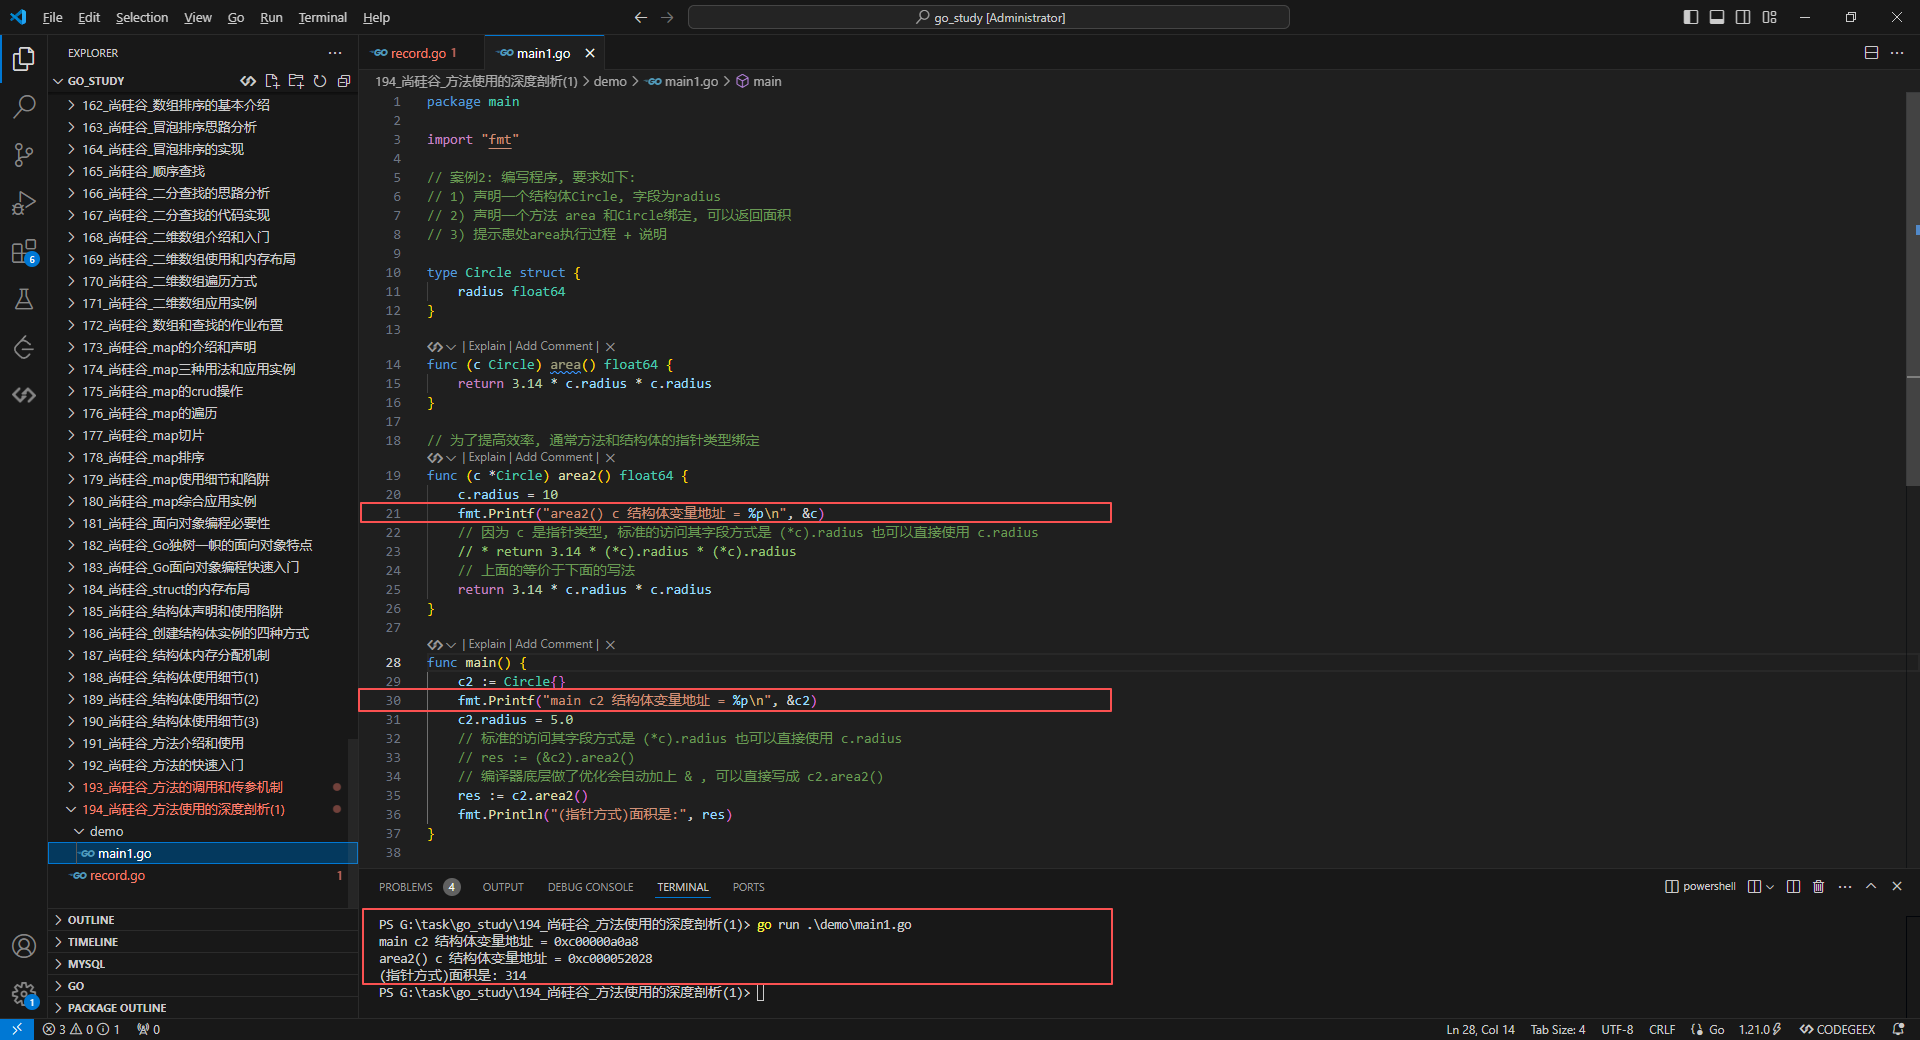Click the go_study command center search box
The image size is (1920, 1040).
pyautogui.click(x=989, y=17)
